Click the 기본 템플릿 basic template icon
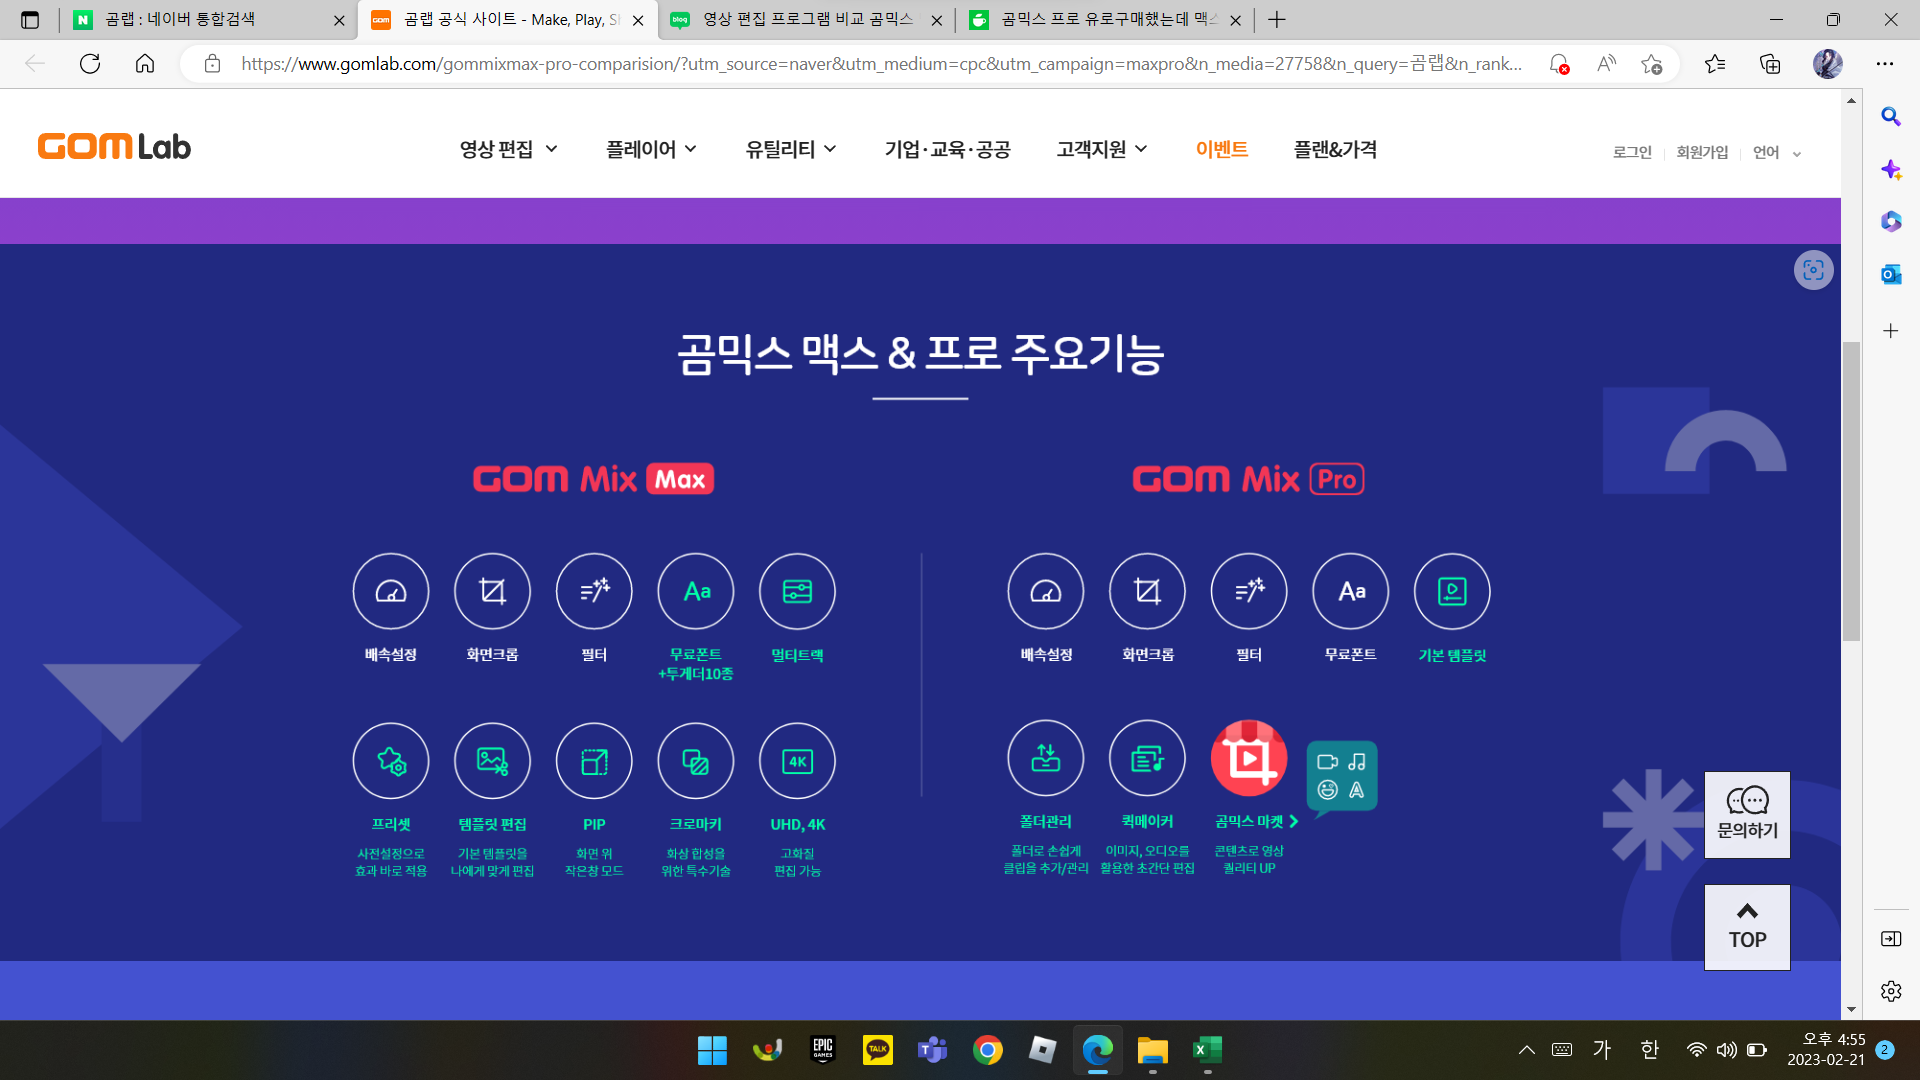Image resolution: width=1920 pixels, height=1080 pixels. tap(1452, 591)
